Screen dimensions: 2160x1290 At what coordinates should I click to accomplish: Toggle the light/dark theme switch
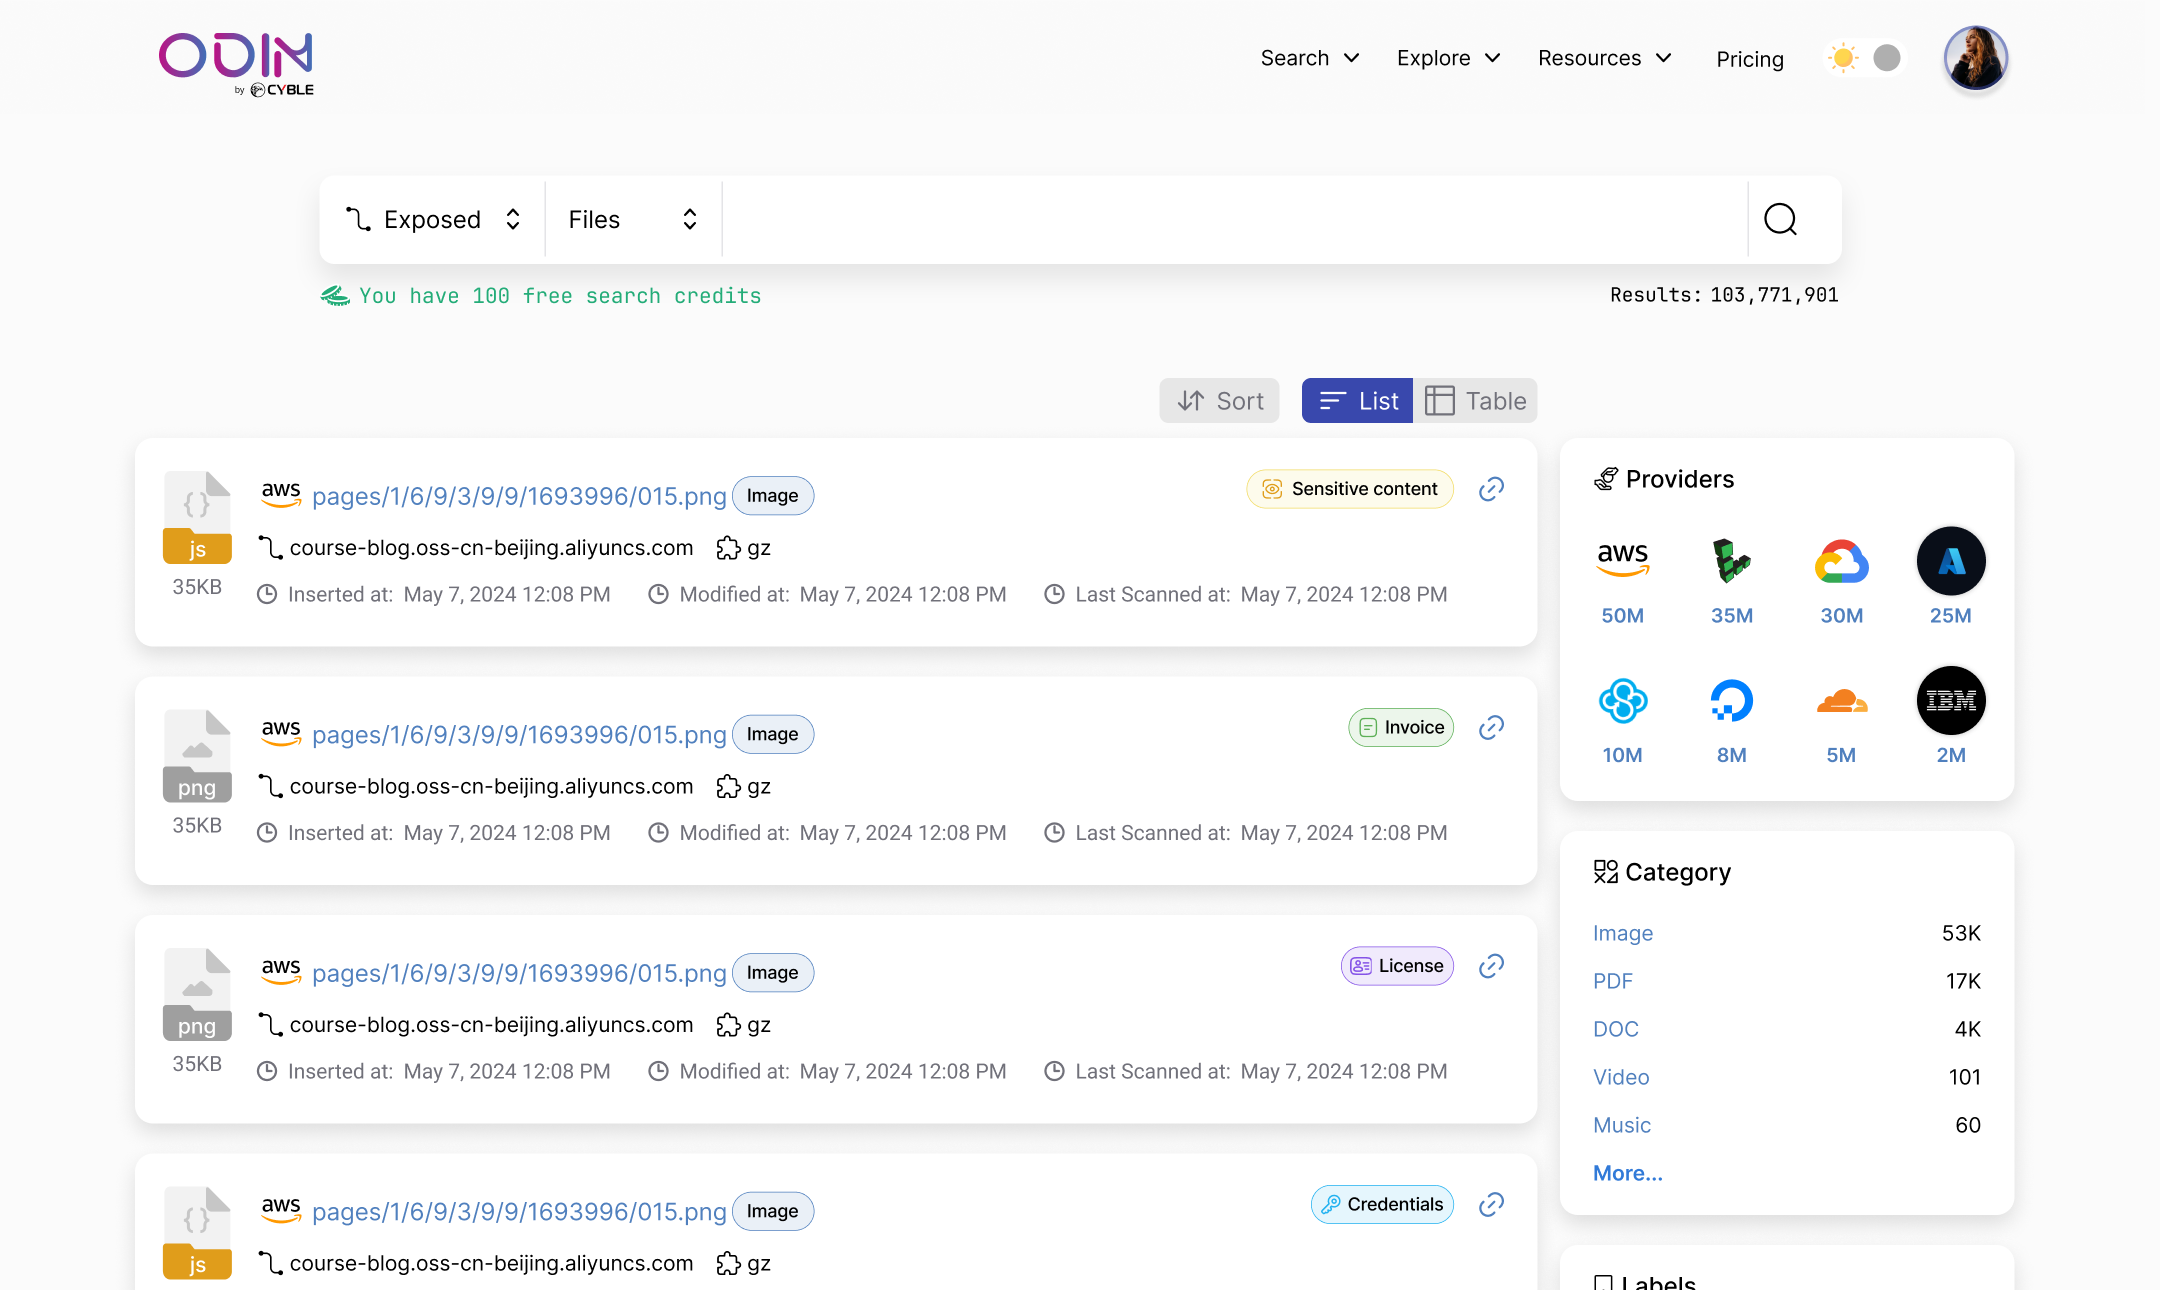[x=1864, y=58]
